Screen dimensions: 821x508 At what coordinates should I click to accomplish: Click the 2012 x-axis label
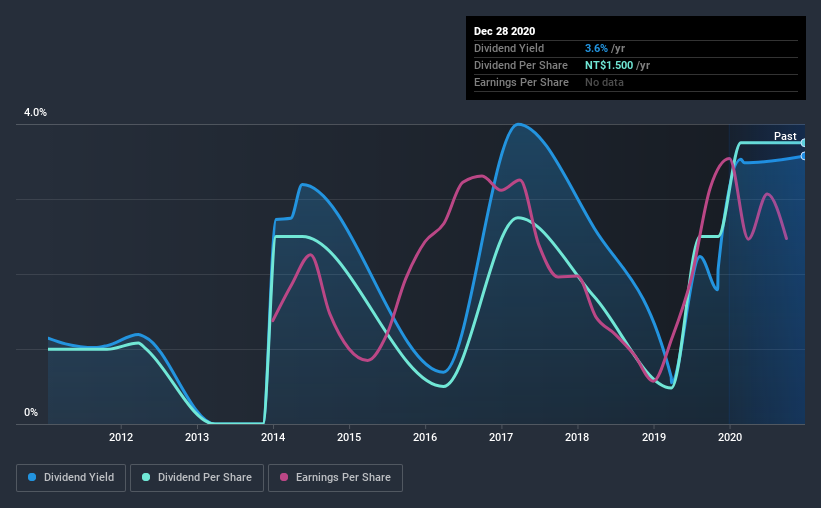pos(121,437)
